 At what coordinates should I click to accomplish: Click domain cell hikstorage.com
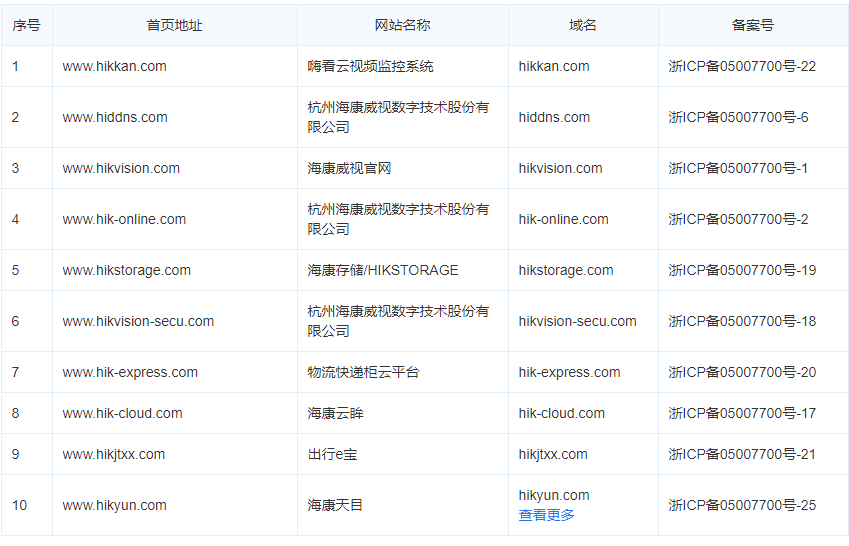pos(566,270)
